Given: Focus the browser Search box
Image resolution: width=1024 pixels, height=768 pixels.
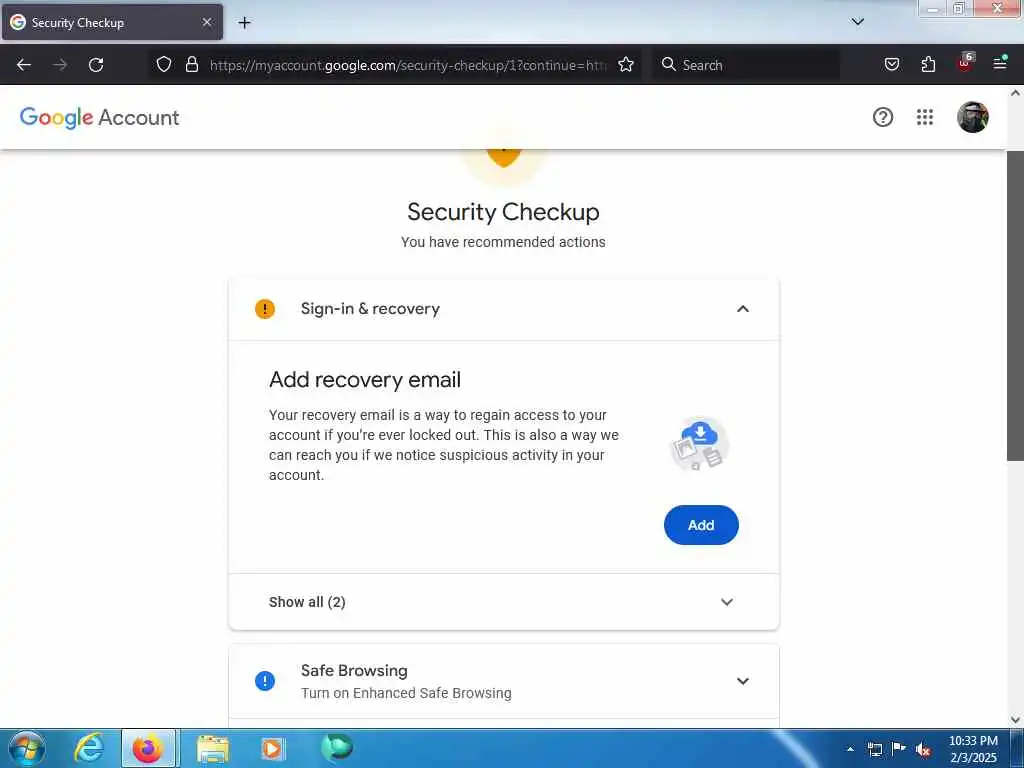Looking at the screenshot, I should 746,65.
